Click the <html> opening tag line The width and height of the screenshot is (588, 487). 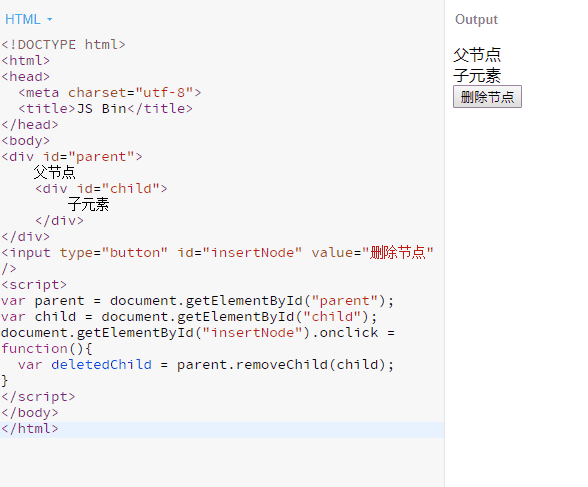26,61
